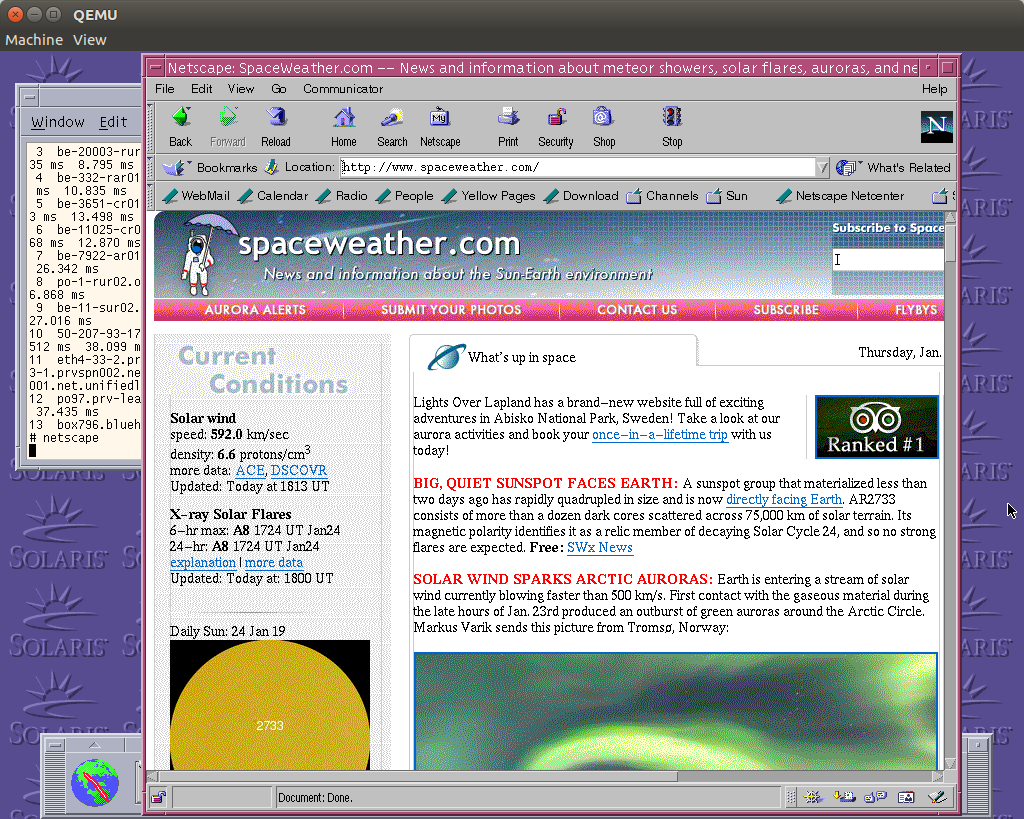Open the View menu in Netscape

(240, 89)
